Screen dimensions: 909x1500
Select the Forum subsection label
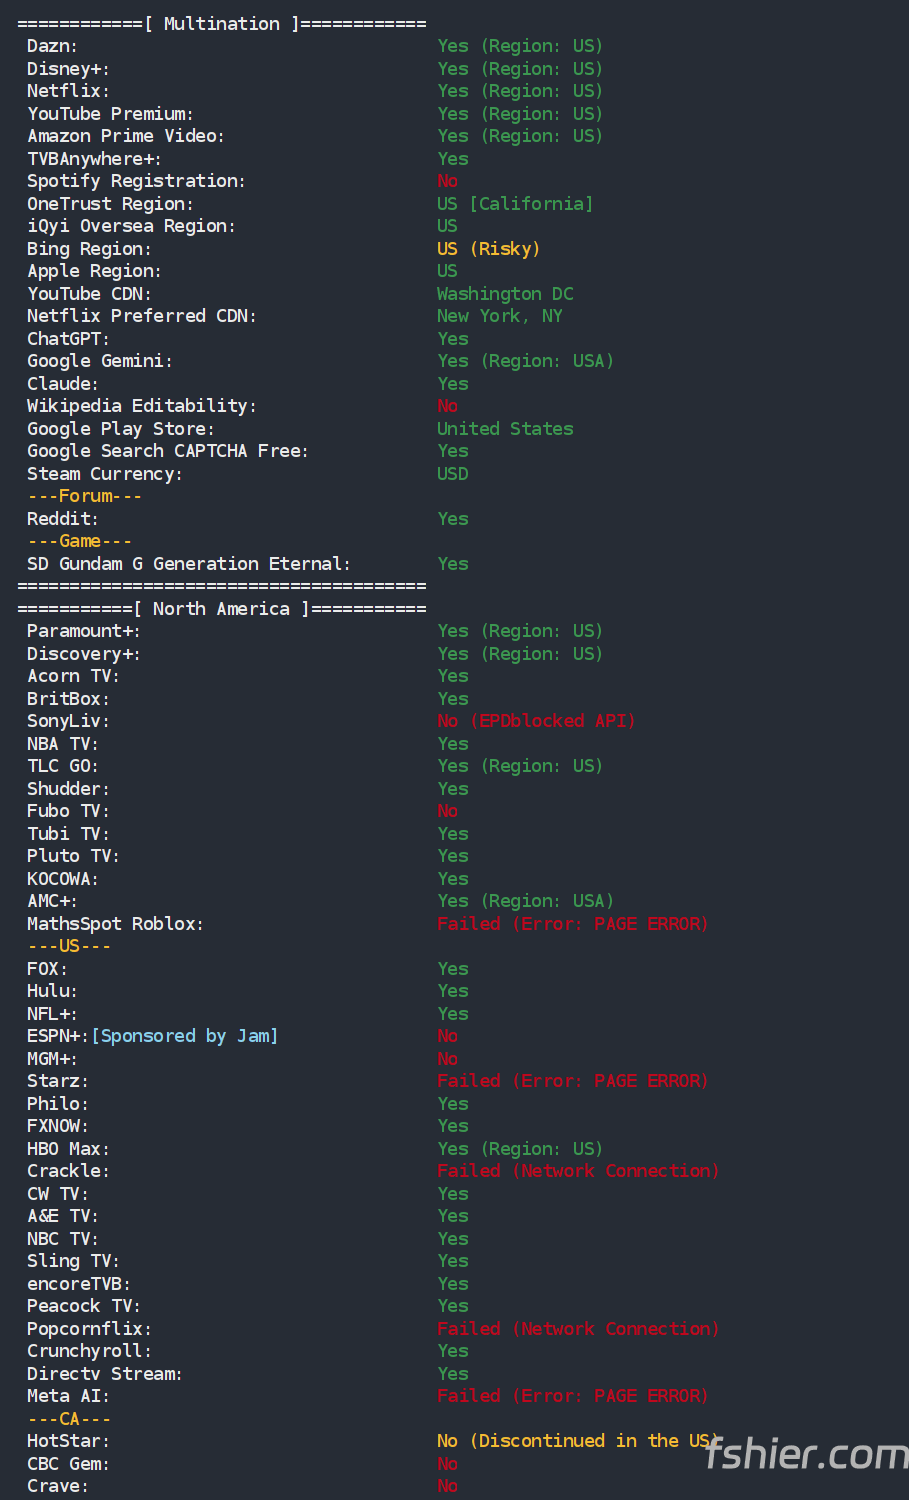(85, 496)
